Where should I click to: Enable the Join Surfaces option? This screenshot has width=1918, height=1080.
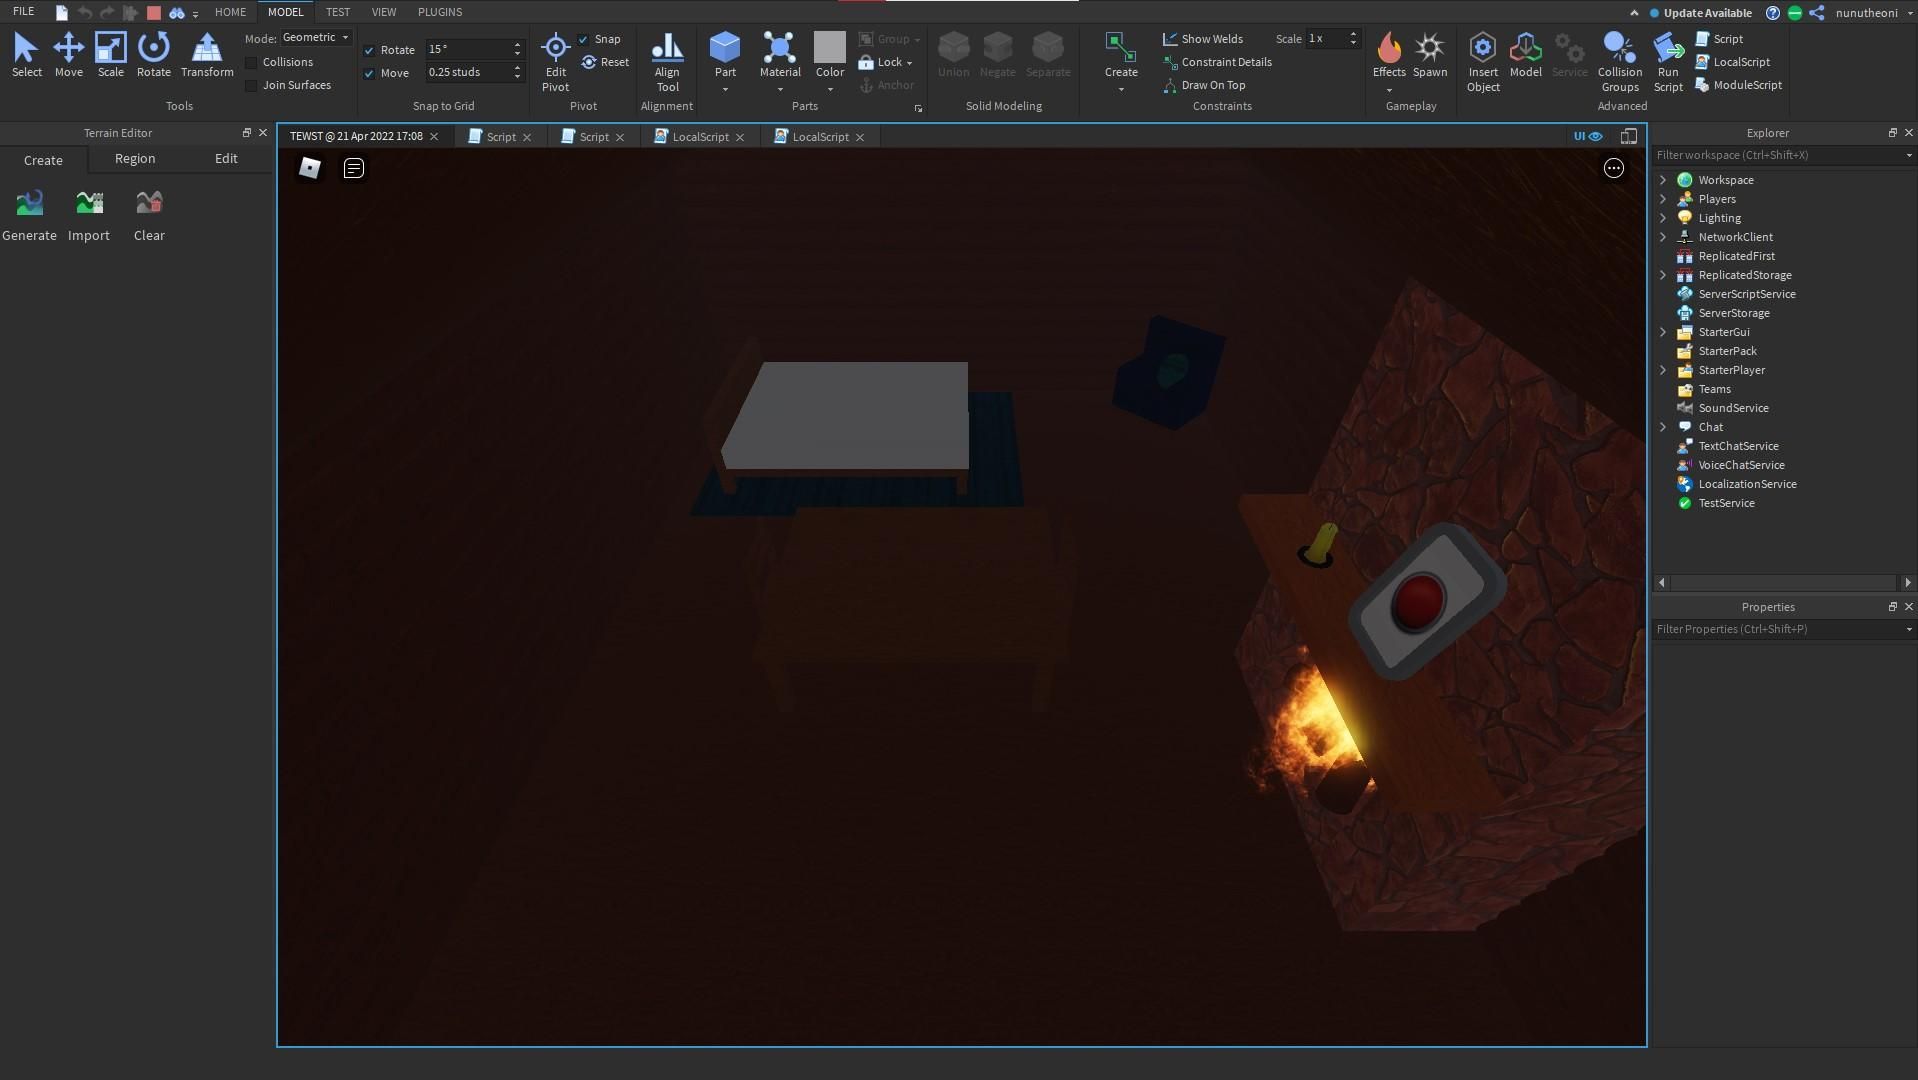click(x=249, y=85)
